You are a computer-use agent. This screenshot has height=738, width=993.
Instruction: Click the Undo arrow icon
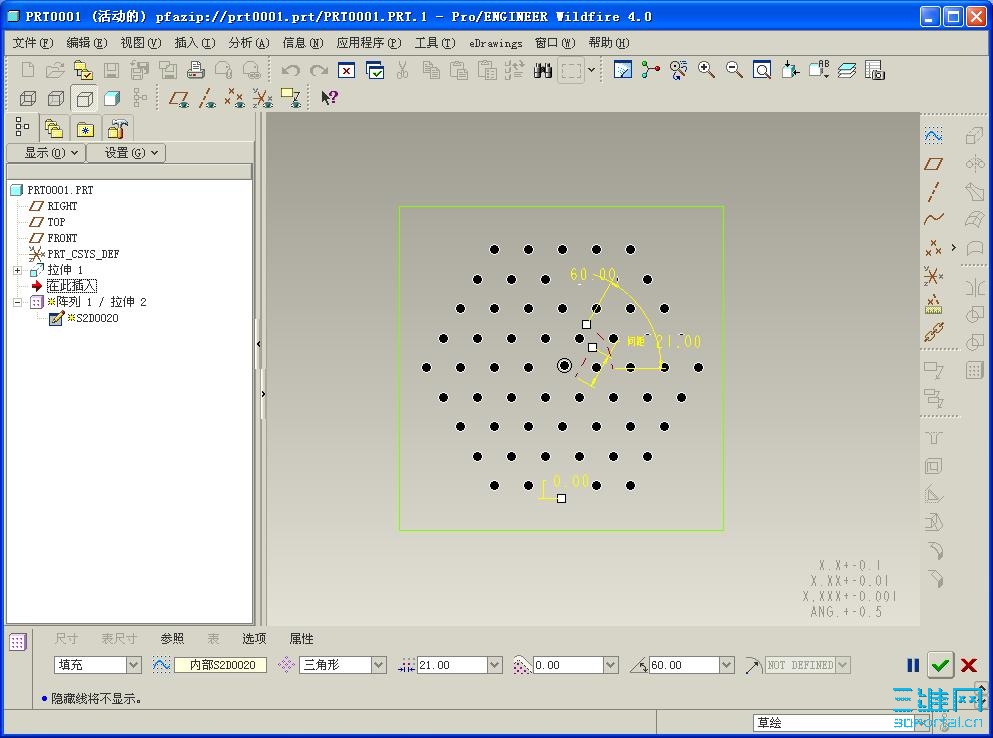[x=290, y=70]
